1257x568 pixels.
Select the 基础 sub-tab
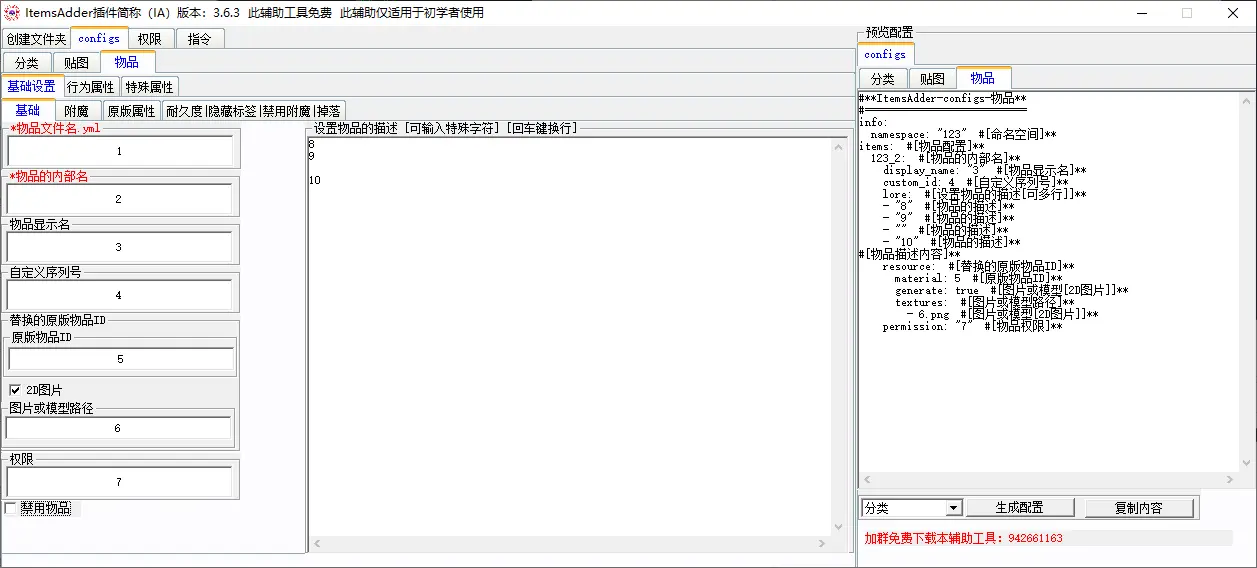[28, 110]
